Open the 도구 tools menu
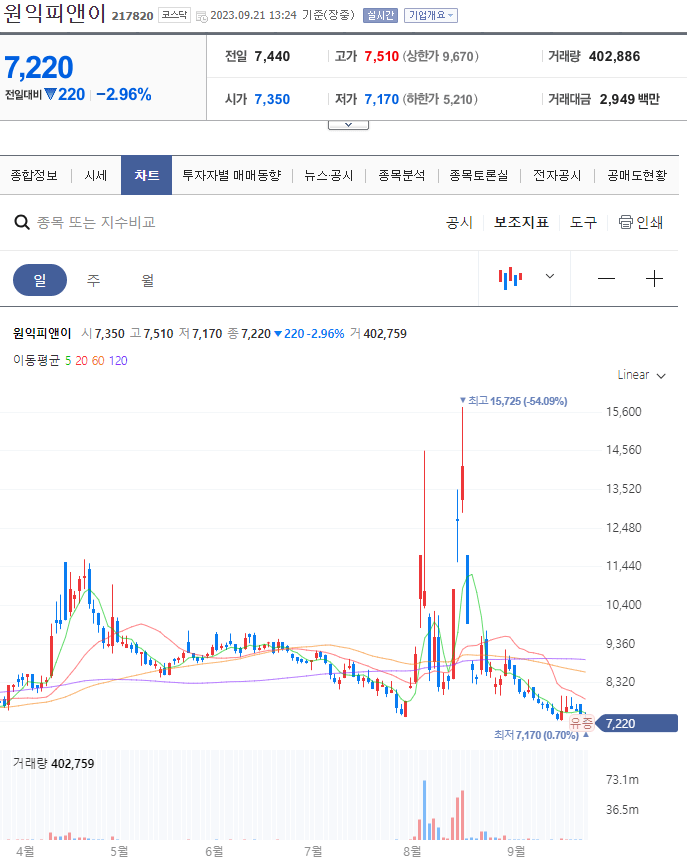The width and height of the screenshot is (687, 863). (583, 222)
